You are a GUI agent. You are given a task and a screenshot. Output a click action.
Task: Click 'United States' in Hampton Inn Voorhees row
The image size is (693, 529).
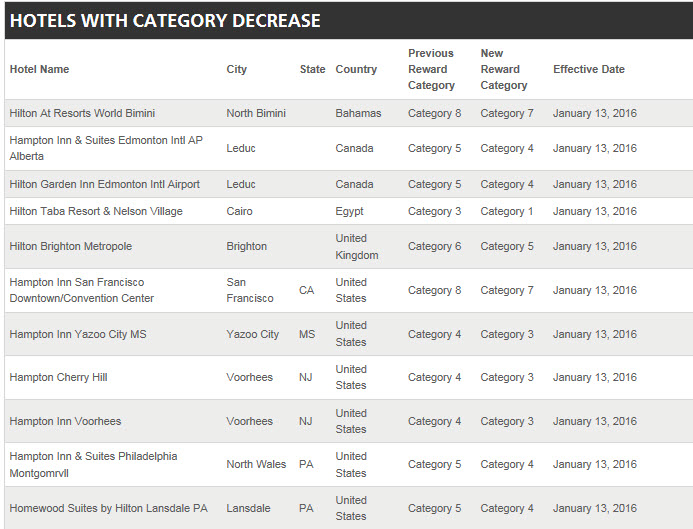(x=351, y=421)
